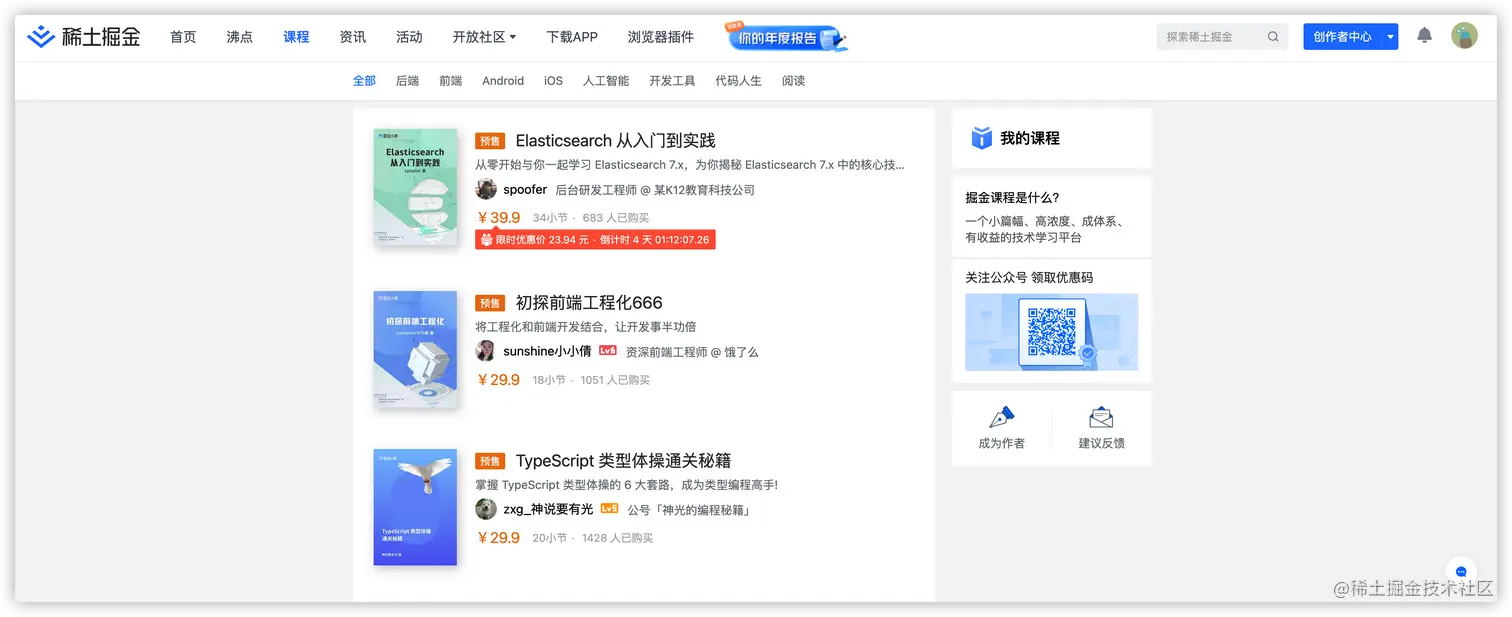1512x617 pixels.
Task: Switch to the iOS category tab
Action: (x=554, y=81)
